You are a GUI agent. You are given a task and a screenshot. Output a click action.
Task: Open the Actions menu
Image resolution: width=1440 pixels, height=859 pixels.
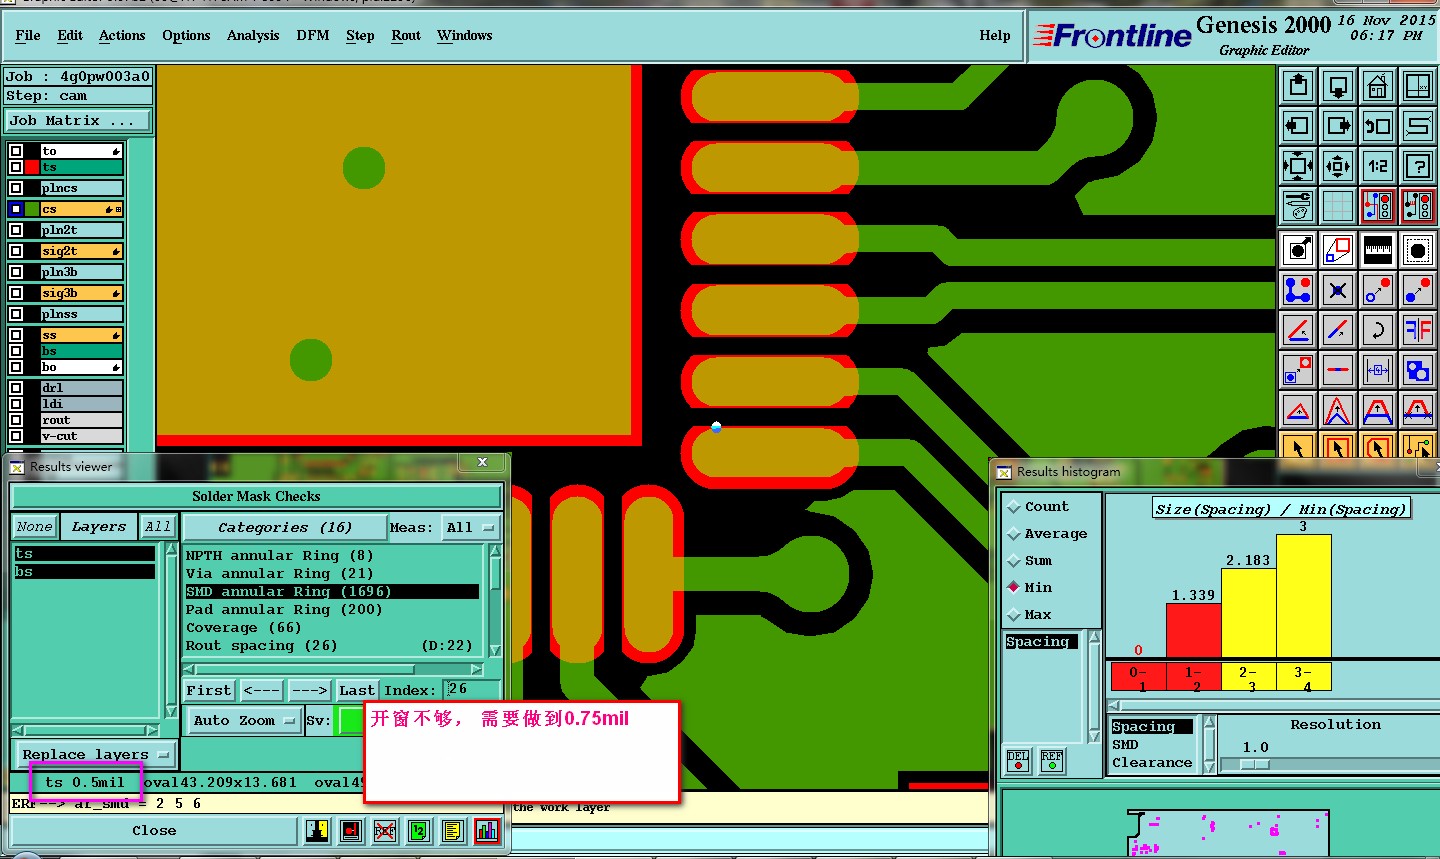pos(122,35)
